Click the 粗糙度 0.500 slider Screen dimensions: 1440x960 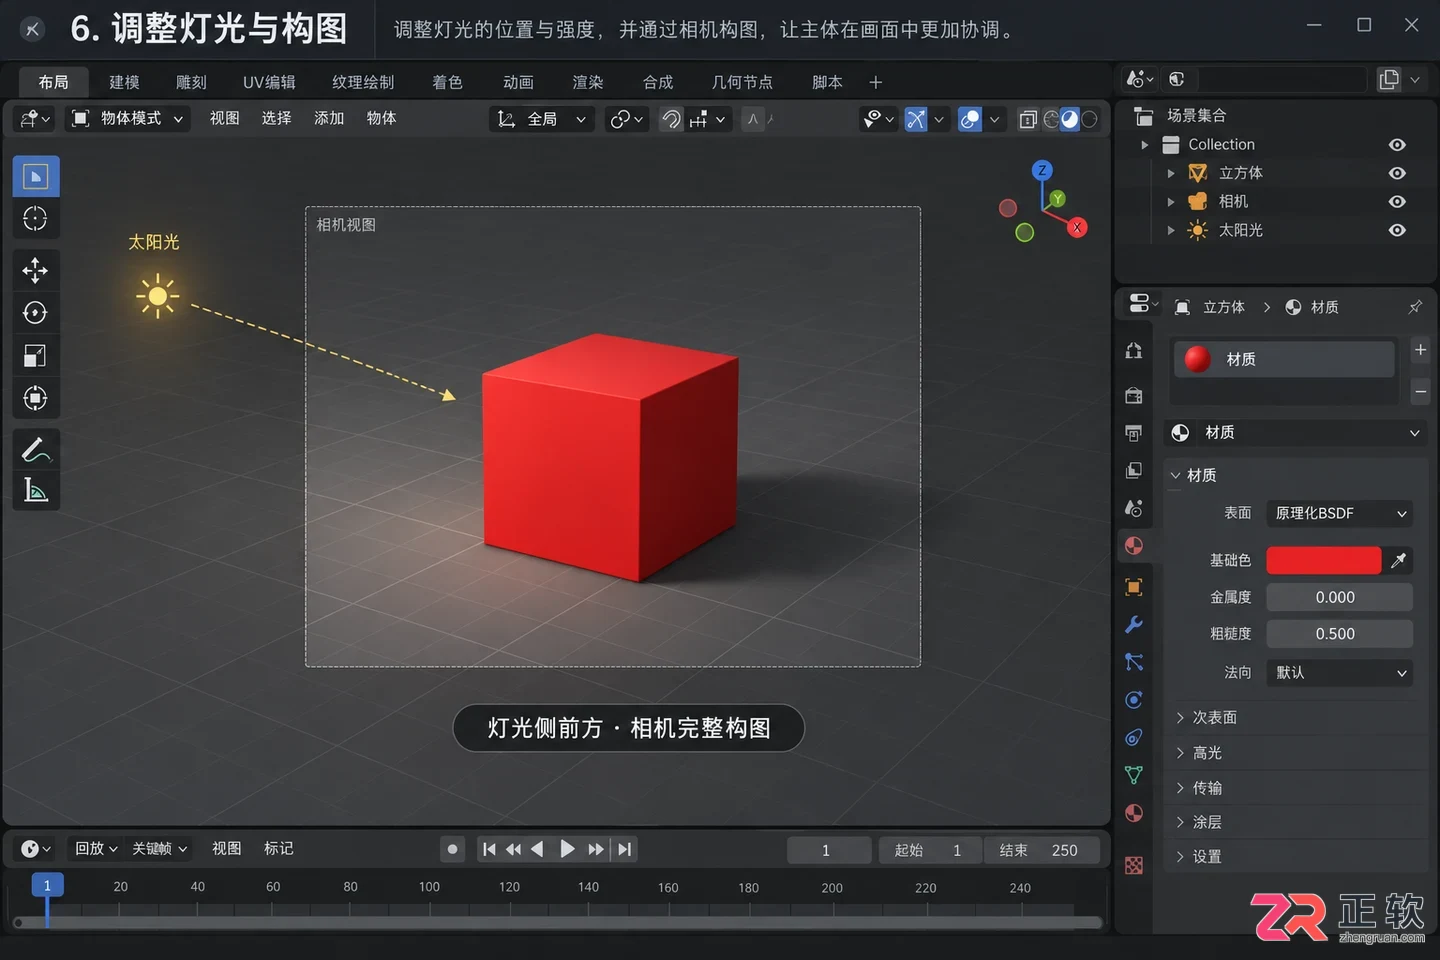click(1339, 634)
